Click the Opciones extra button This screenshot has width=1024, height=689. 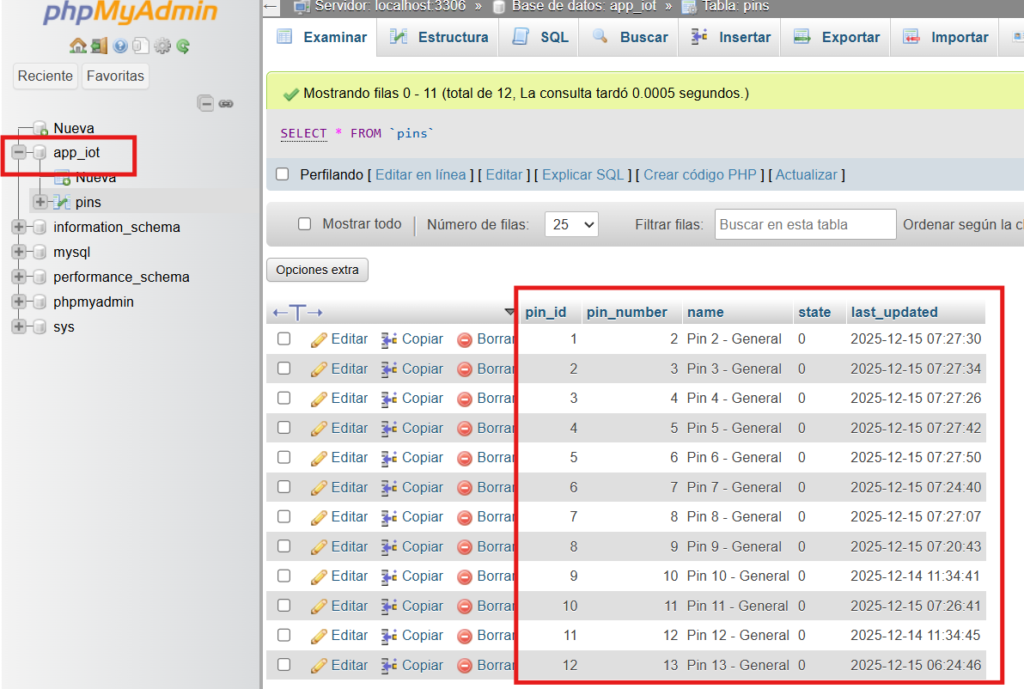tap(317, 270)
